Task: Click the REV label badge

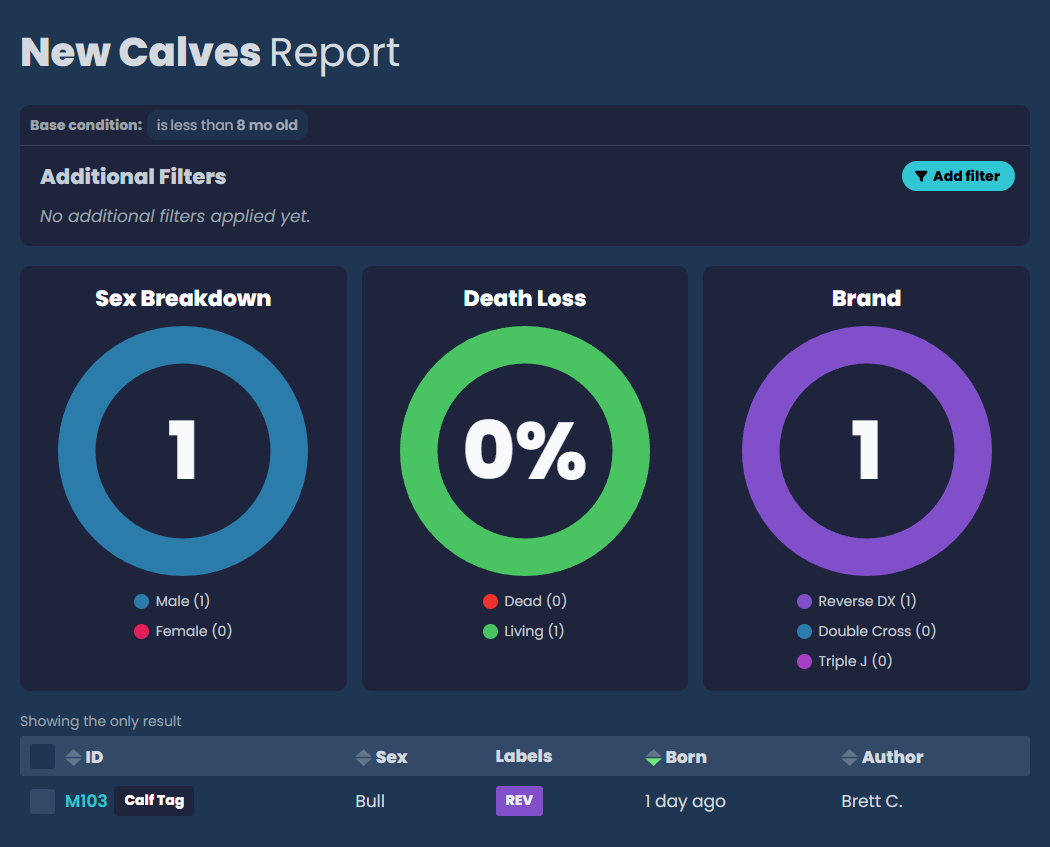Action: coord(519,801)
